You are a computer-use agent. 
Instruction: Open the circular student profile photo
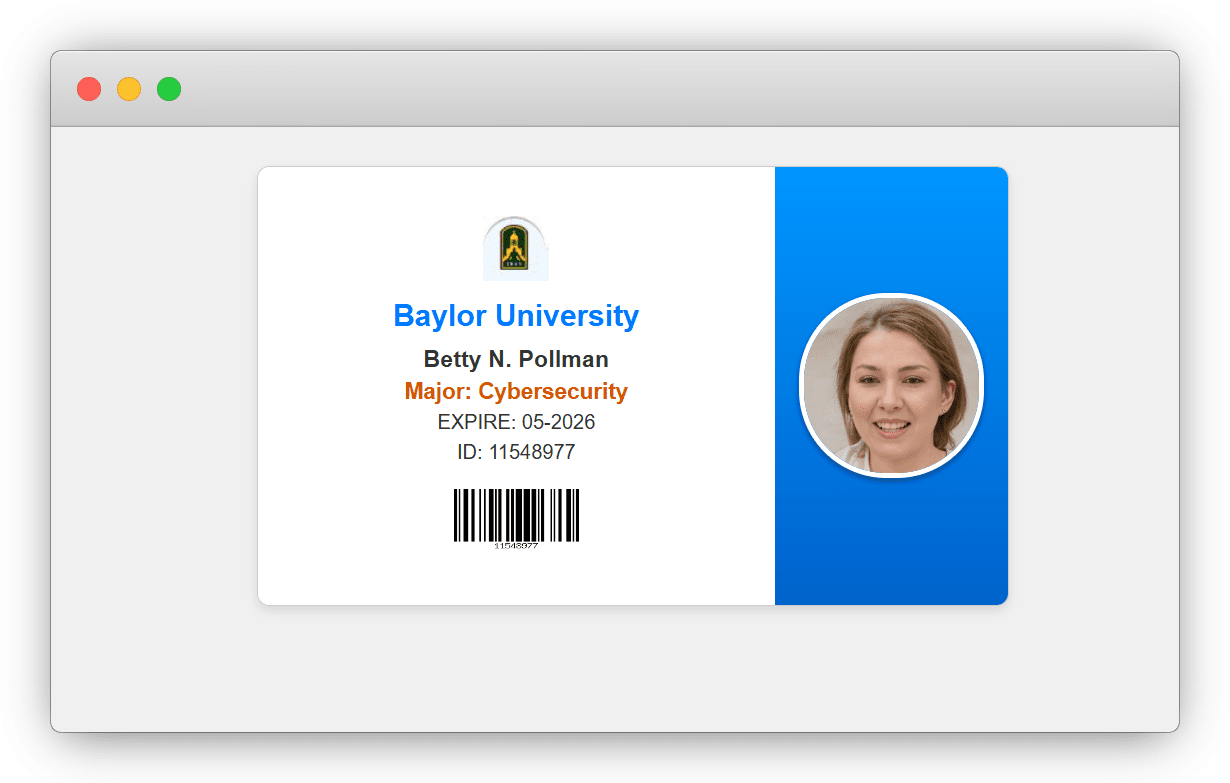click(891, 386)
